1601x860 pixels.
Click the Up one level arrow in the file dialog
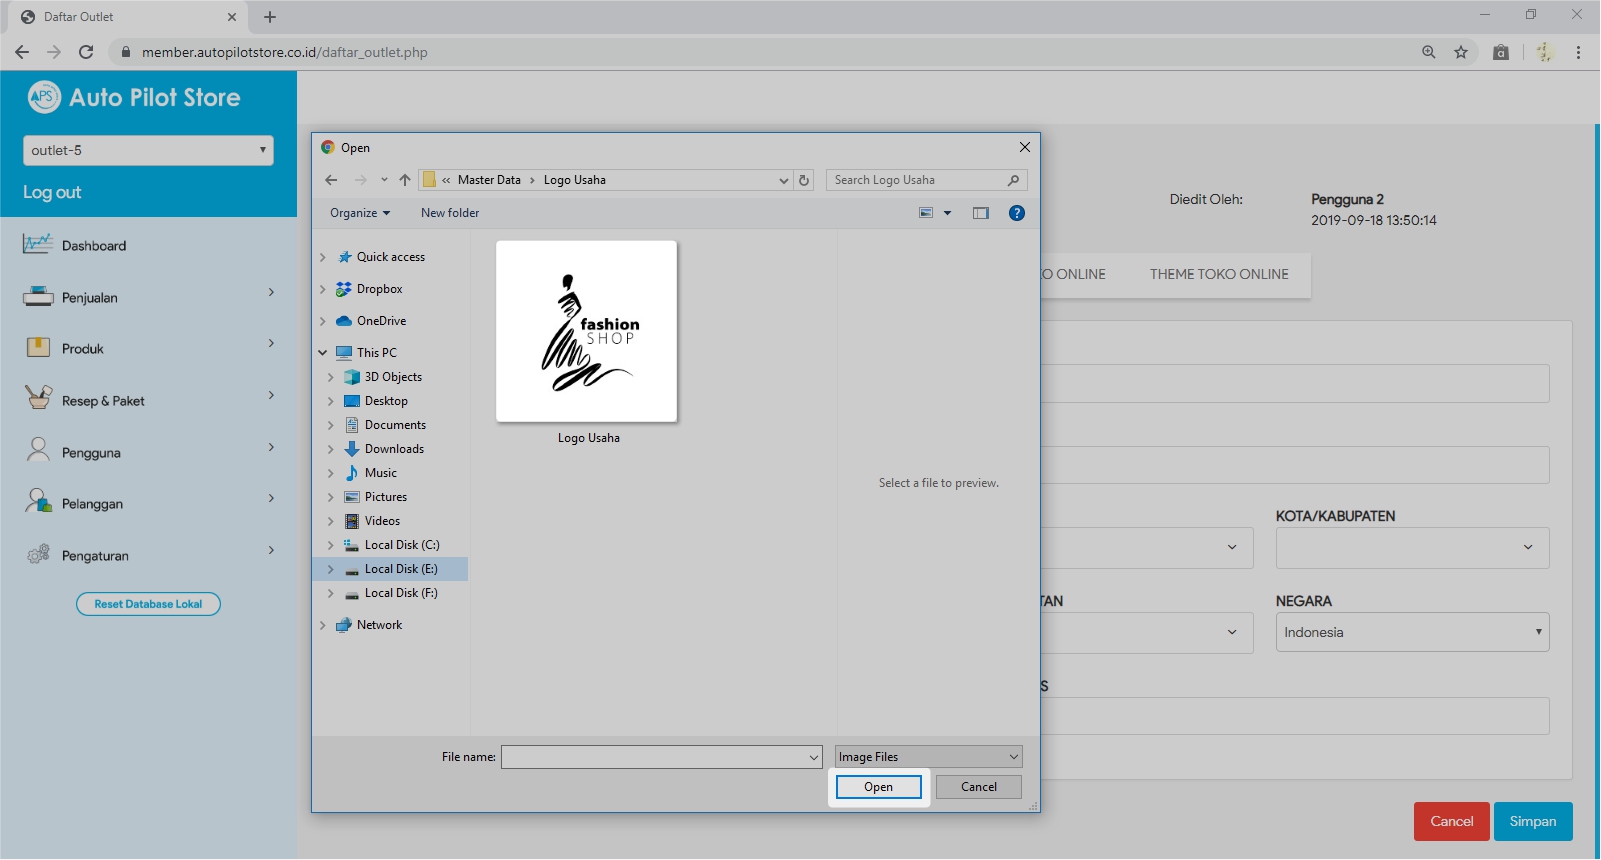(x=404, y=180)
